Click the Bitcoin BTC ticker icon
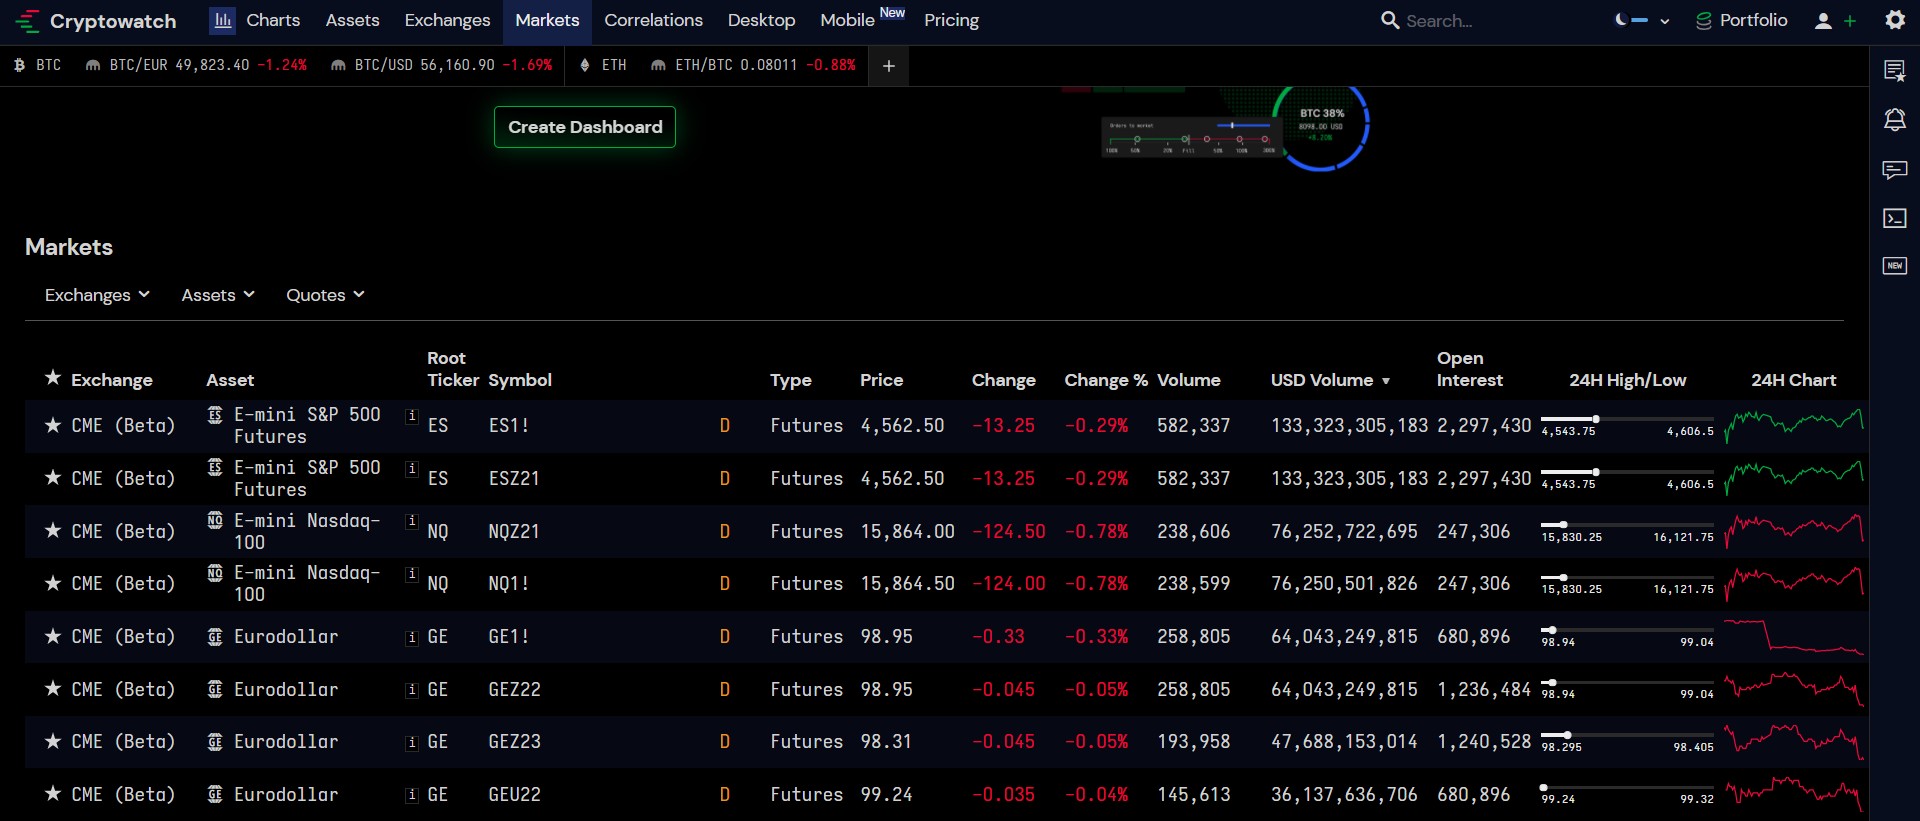The height and width of the screenshot is (821, 1920). 20,65
